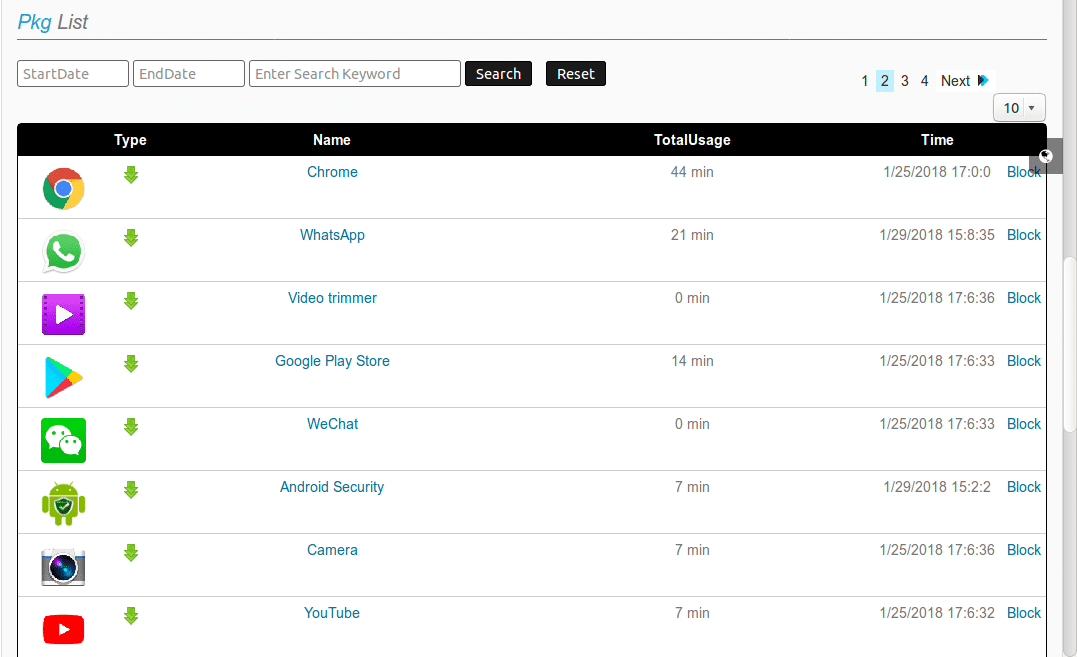Click the vertical page scrollbar
The image size is (1077, 657).
[x=1069, y=345]
